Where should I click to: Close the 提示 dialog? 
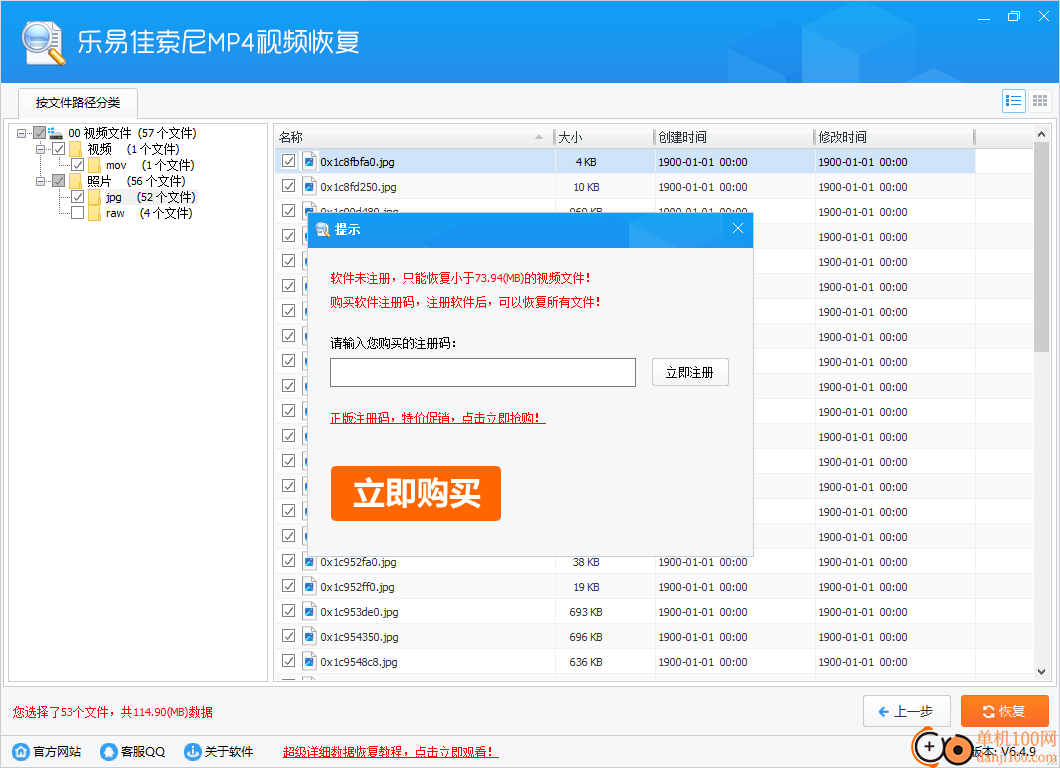click(x=738, y=229)
